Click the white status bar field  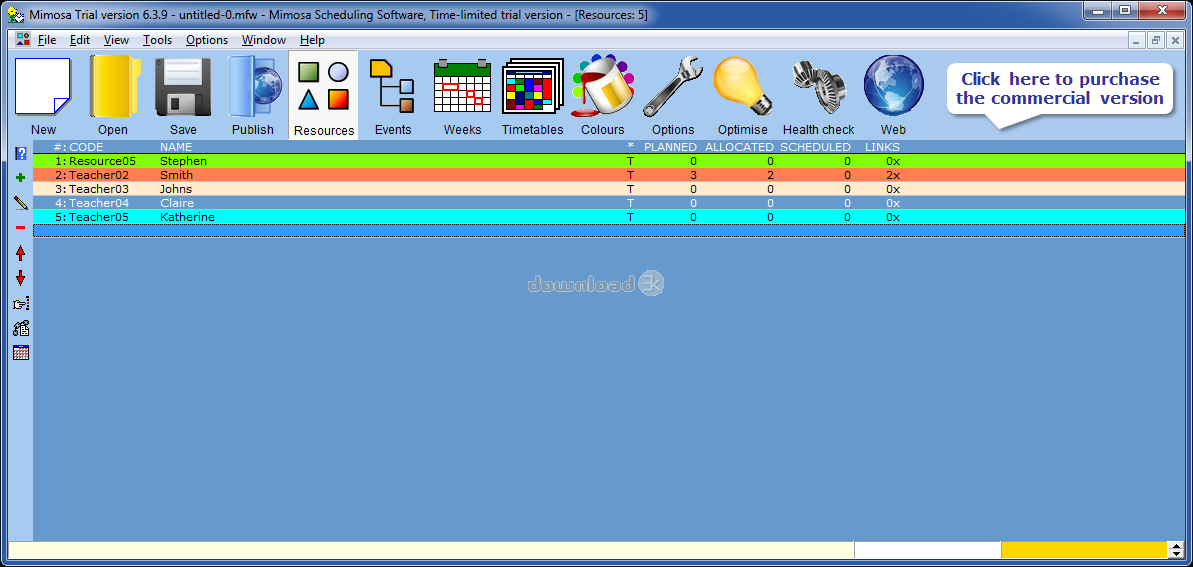[x=927, y=549]
